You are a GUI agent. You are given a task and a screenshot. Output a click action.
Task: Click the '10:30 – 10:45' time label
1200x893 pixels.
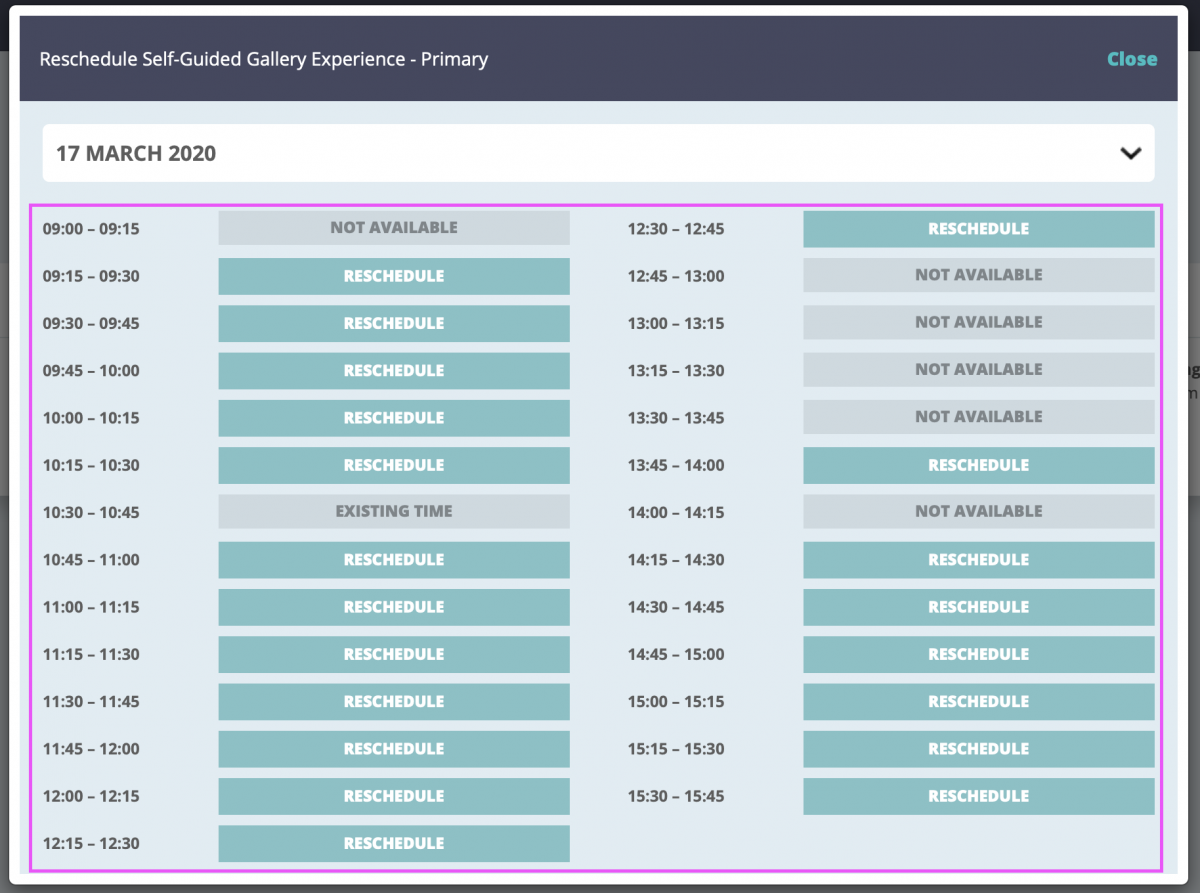tap(91, 513)
